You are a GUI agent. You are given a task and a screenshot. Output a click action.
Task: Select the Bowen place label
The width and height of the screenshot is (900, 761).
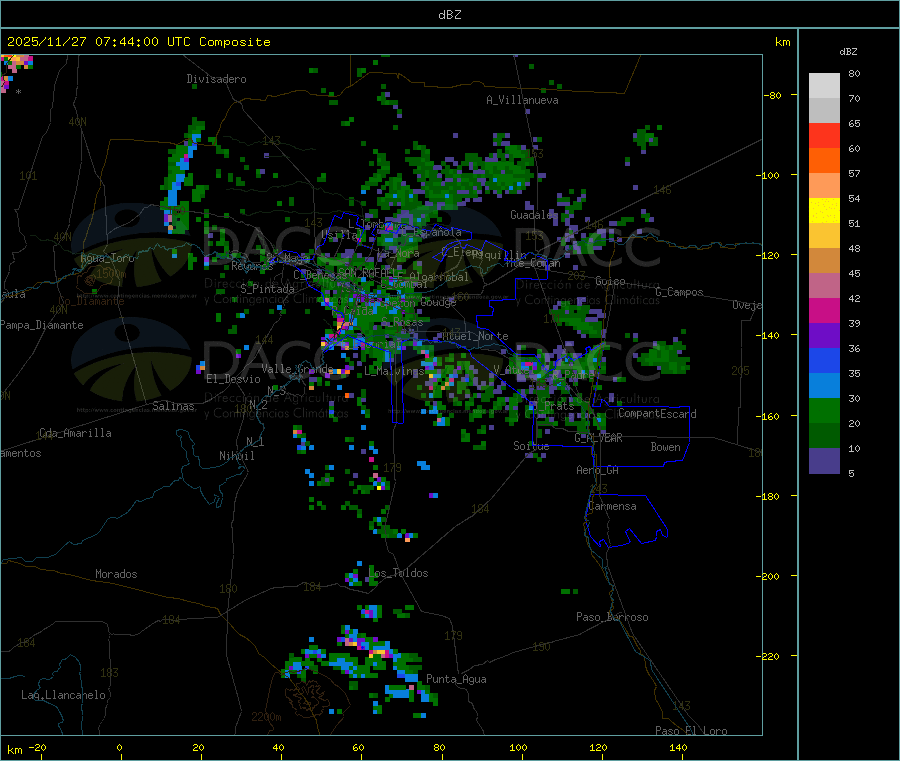click(x=666, y=447)
